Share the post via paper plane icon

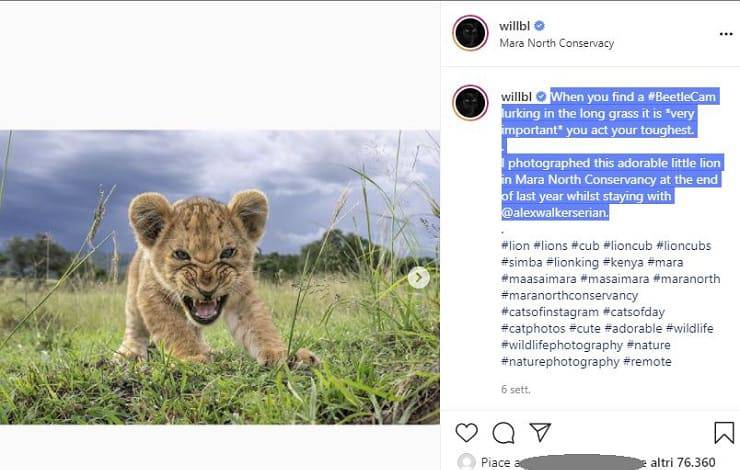[540, 433]
